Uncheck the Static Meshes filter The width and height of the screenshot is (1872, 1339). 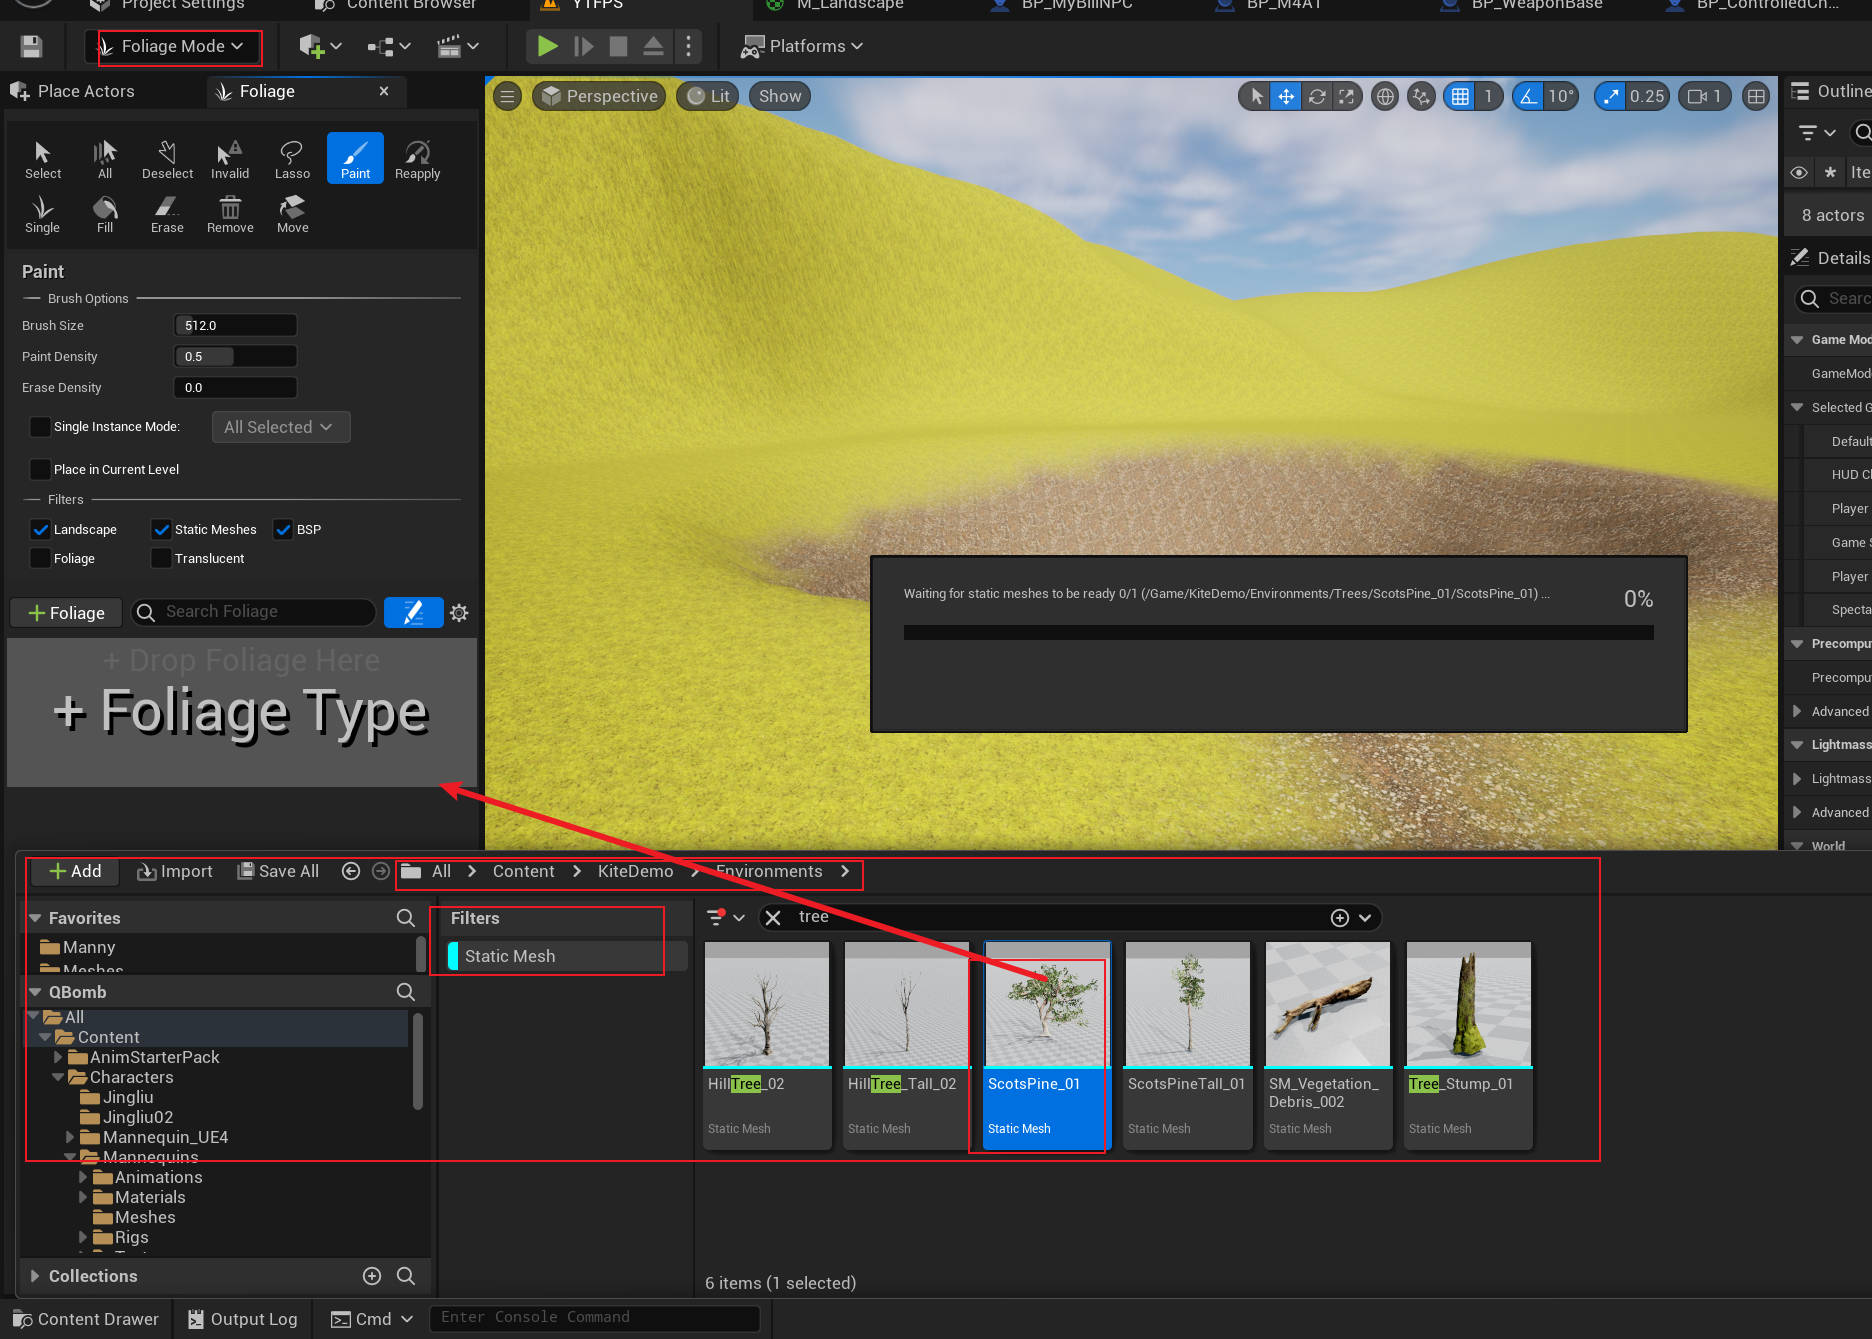point(161,529)
